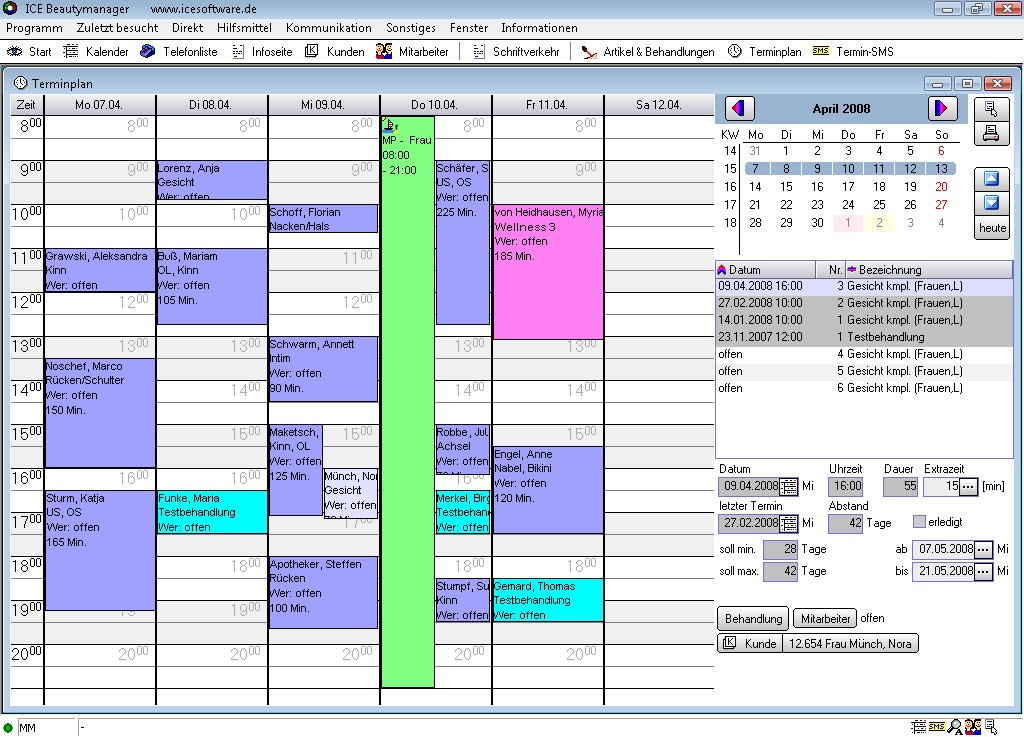Click the blue down-arrow button
The height and width of the screenshot is (737, 1024).
(x=990, y=203)
